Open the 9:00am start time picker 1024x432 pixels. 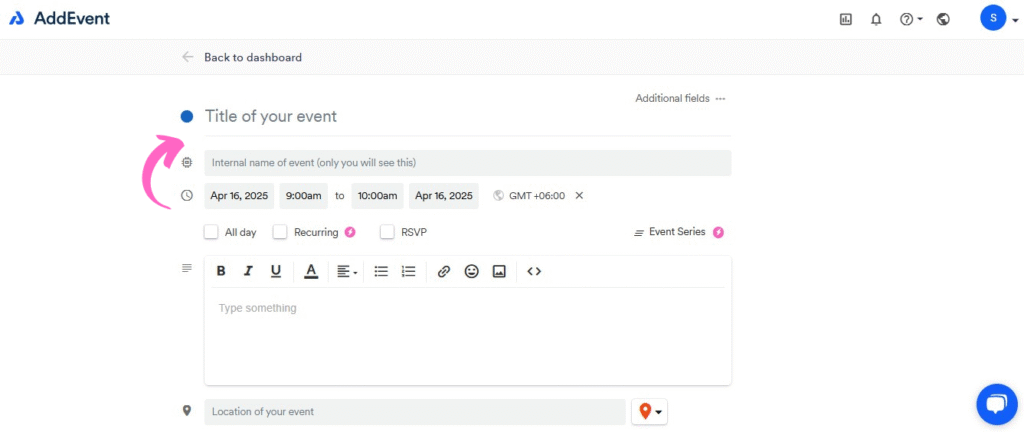click(304, 196)
